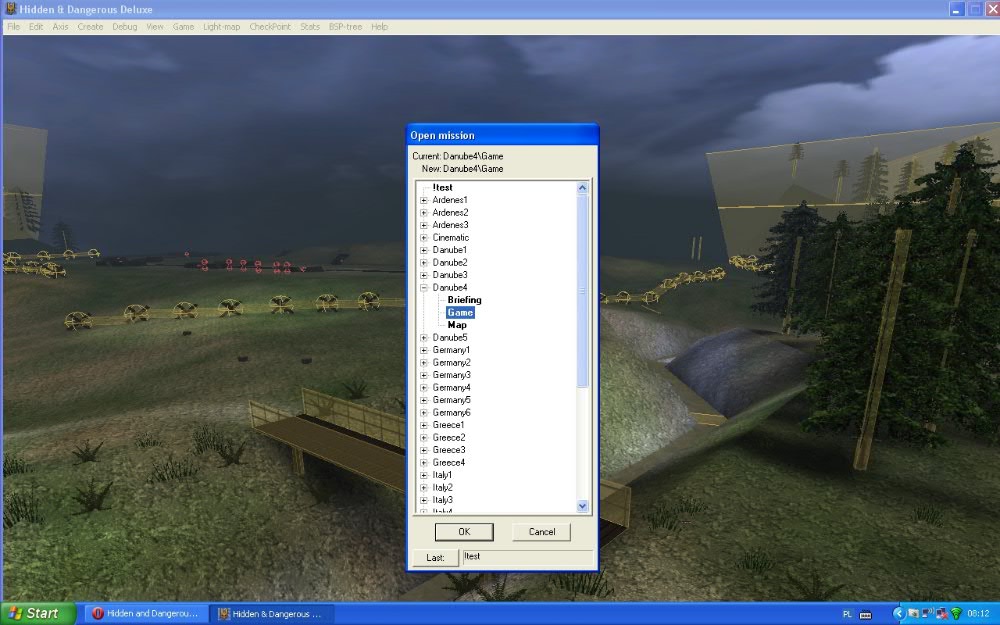Expand the Ardenes2 tree node

pyautogui.click(x=423, y=213)
